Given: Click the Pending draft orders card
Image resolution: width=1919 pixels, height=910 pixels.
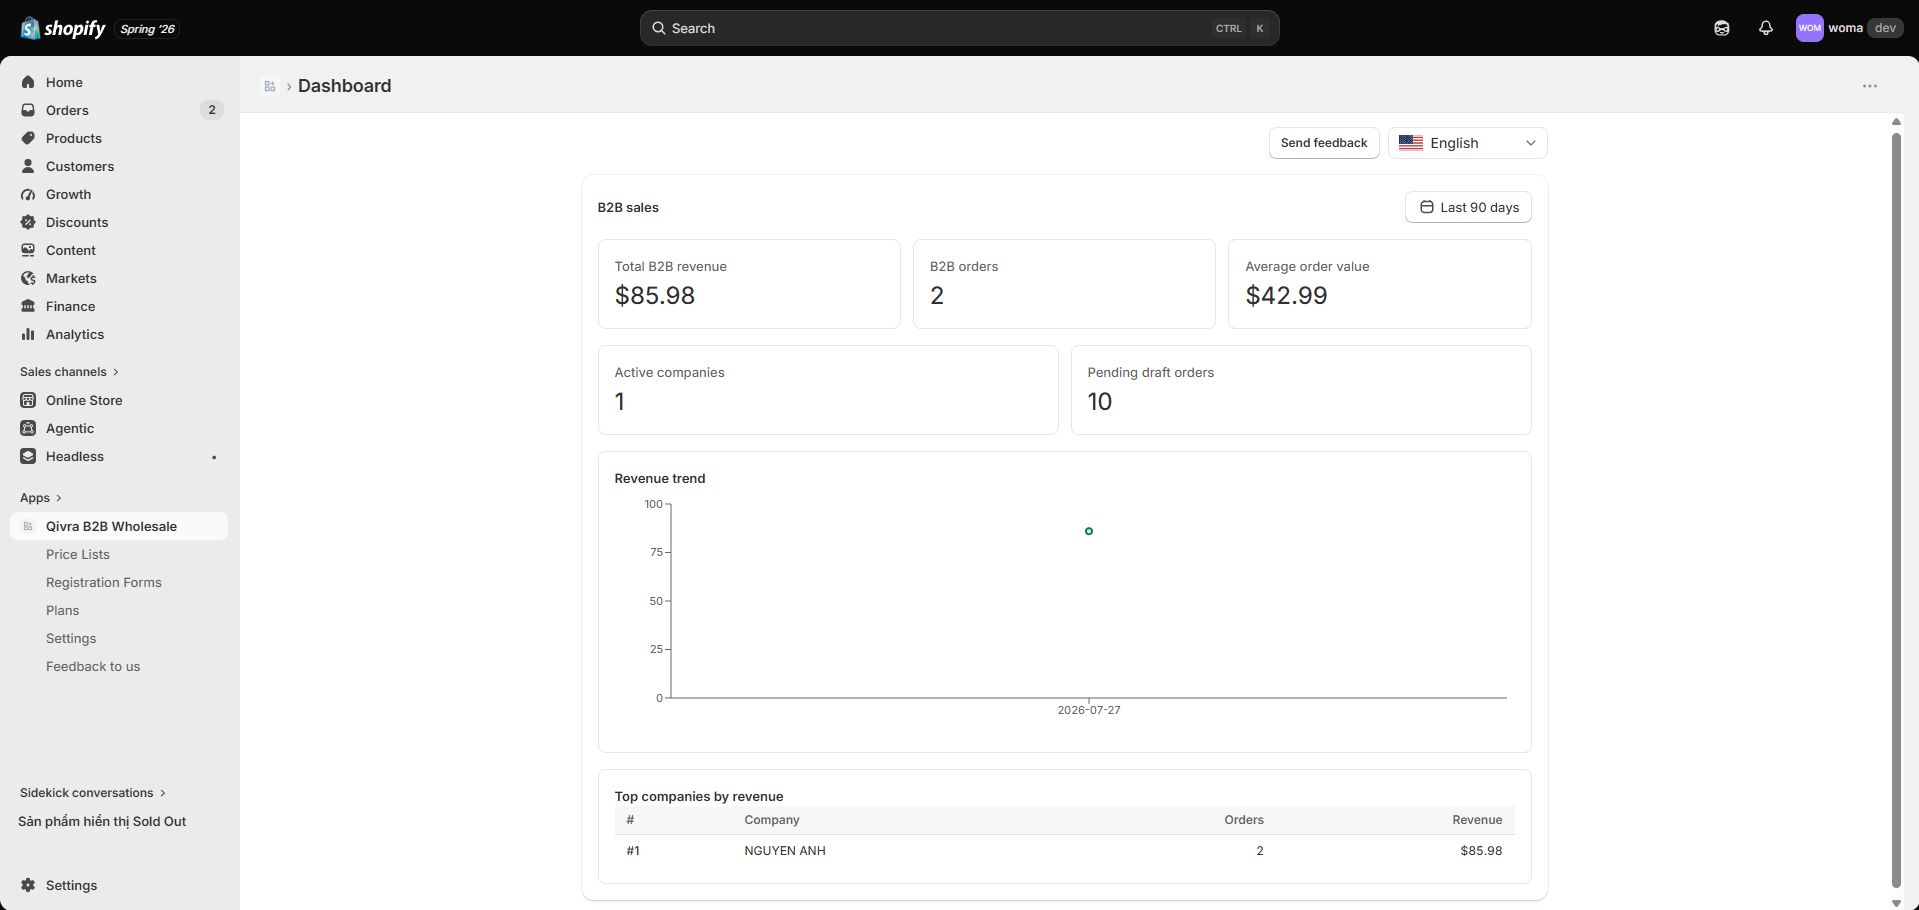Looking at the screenshot, I should pyautogui.click(x=1301, y=390).
